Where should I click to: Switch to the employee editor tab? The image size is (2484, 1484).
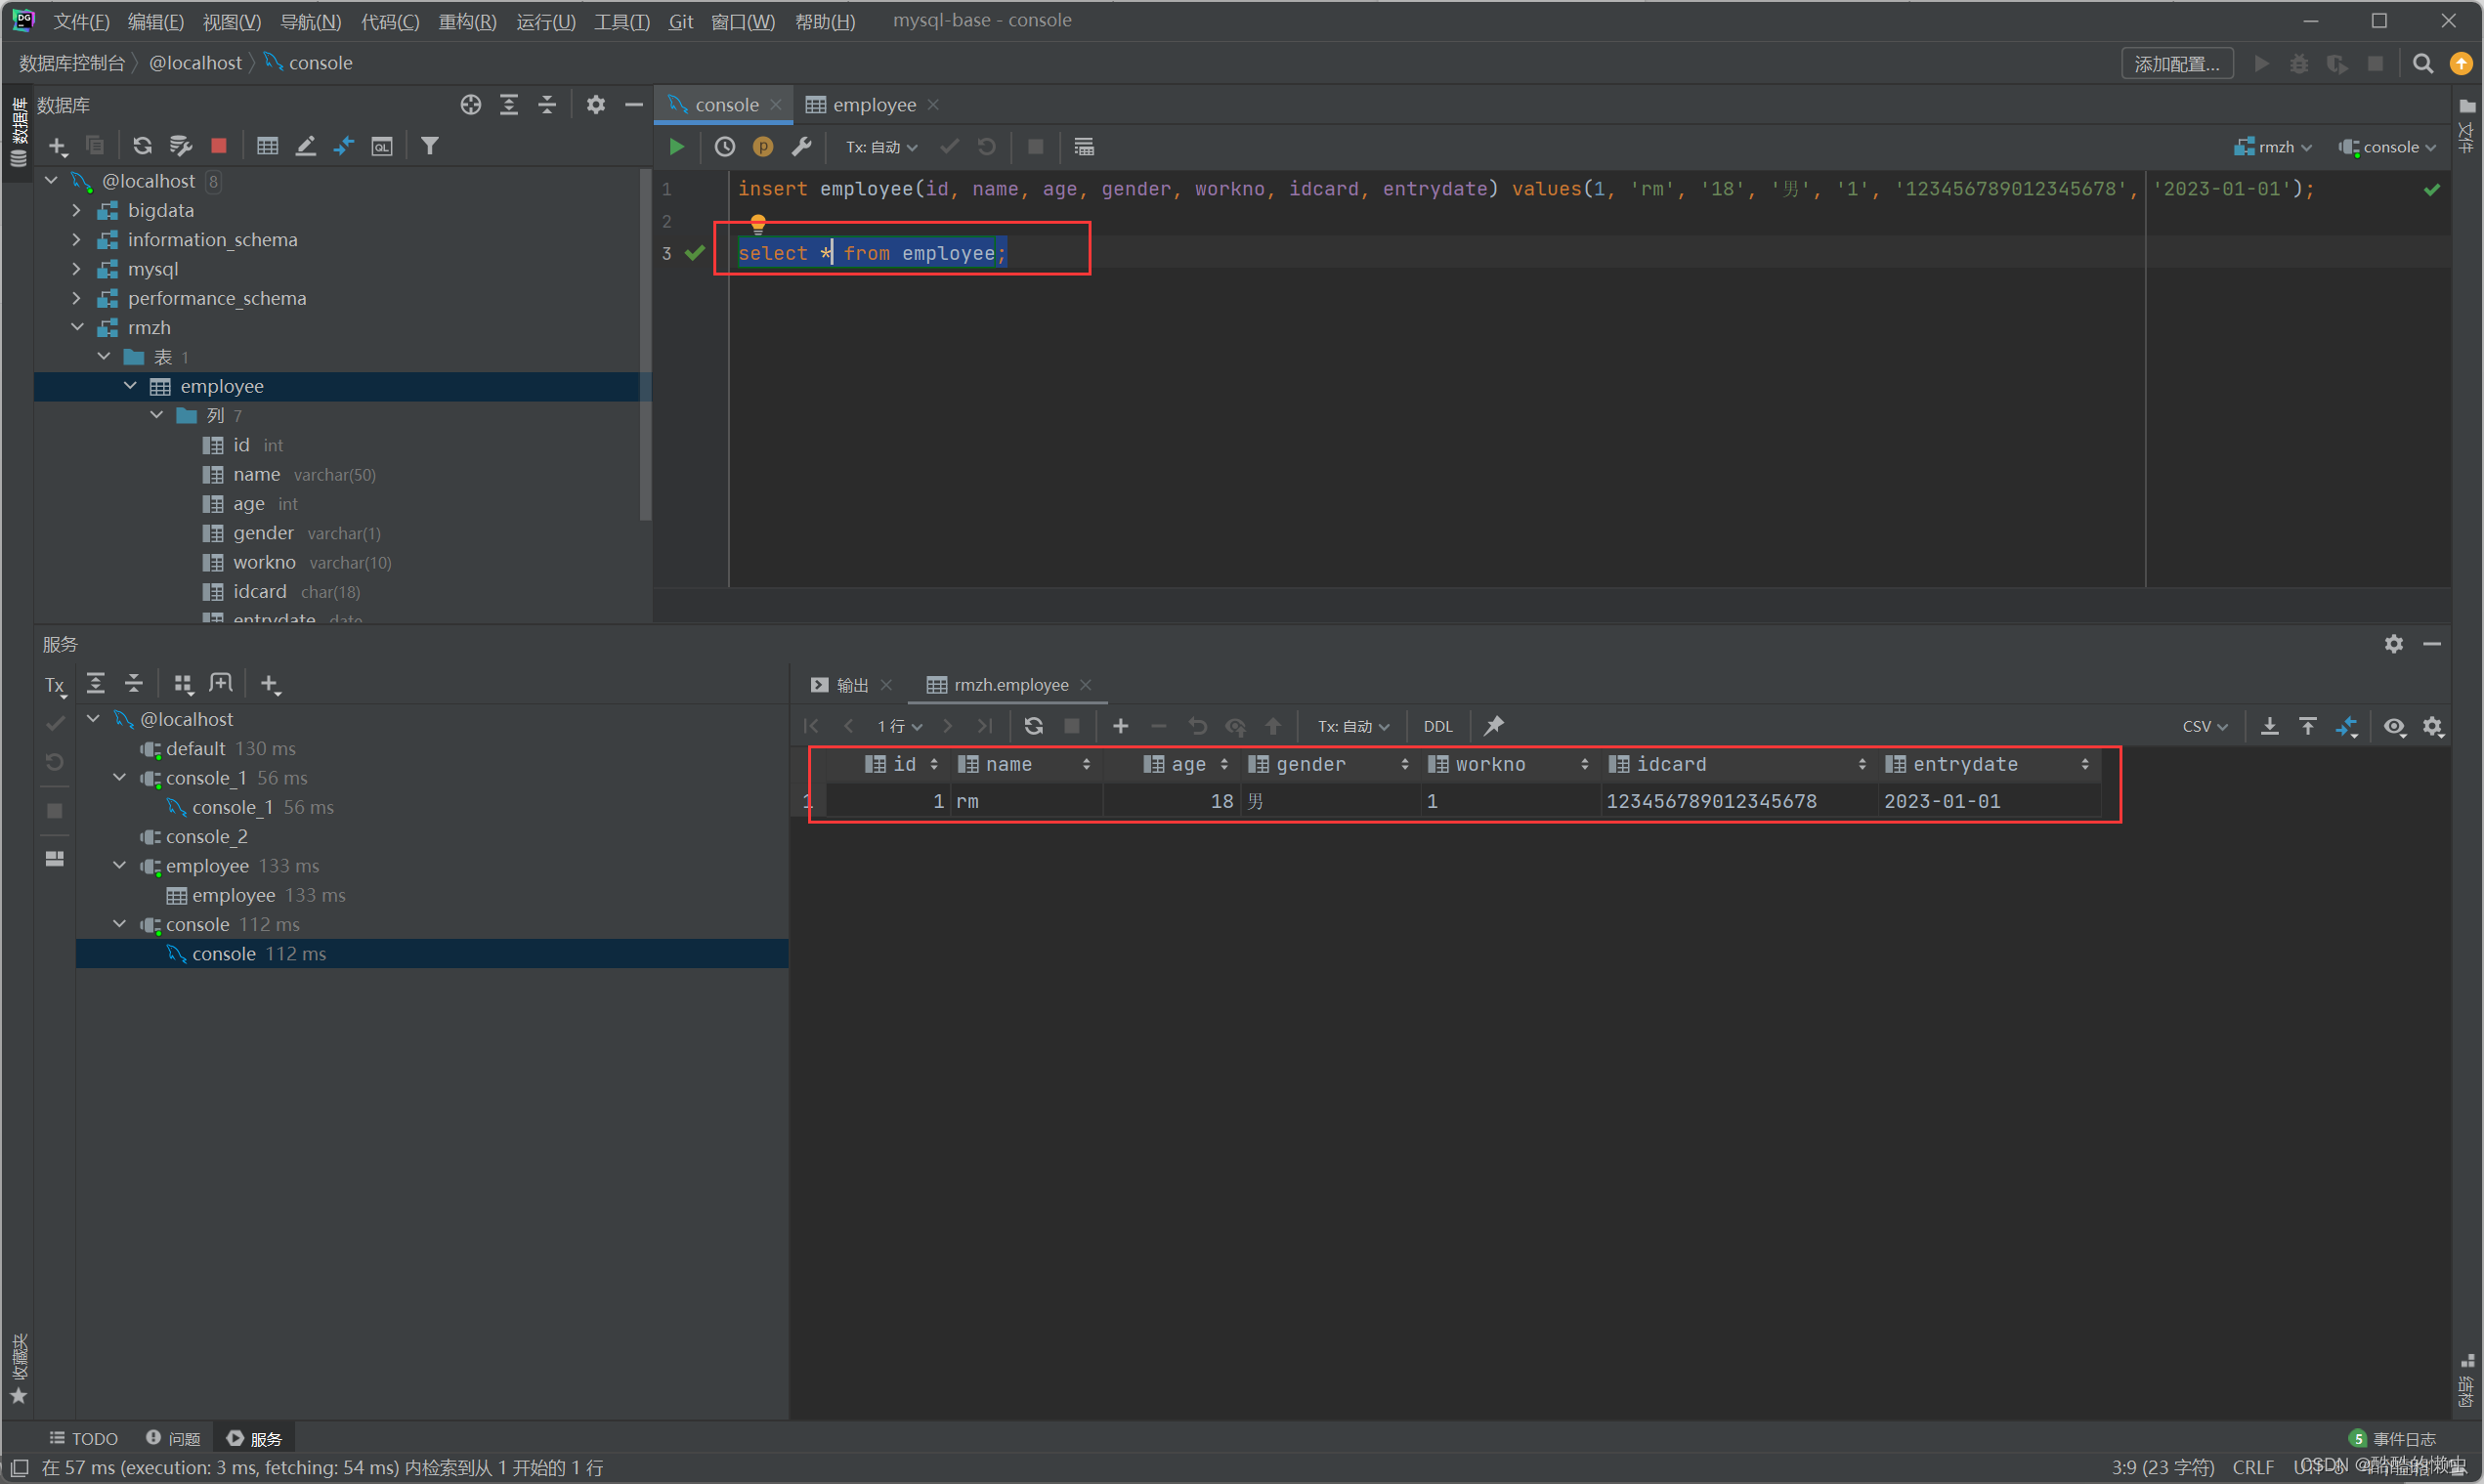(872, 105)
